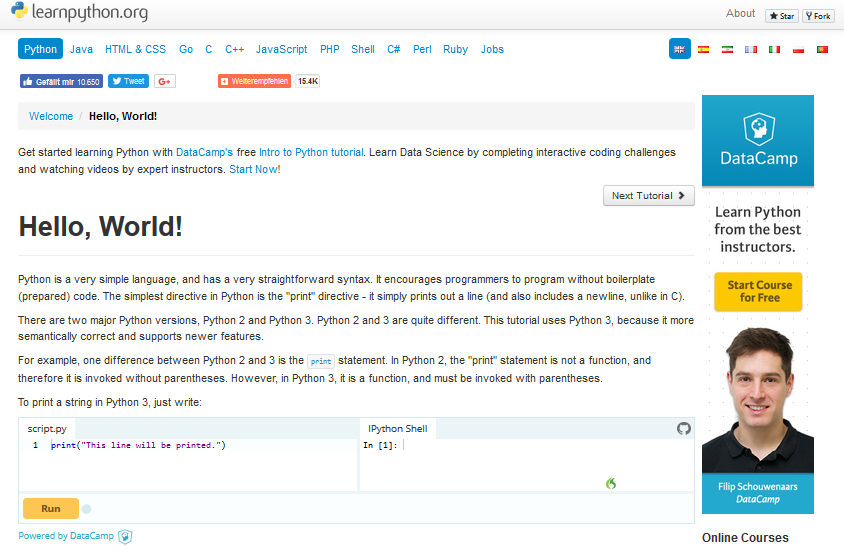Switch language to English flag
Image resolution: width=844 pixels, height=550 pixels.
[x=679, y=49]
